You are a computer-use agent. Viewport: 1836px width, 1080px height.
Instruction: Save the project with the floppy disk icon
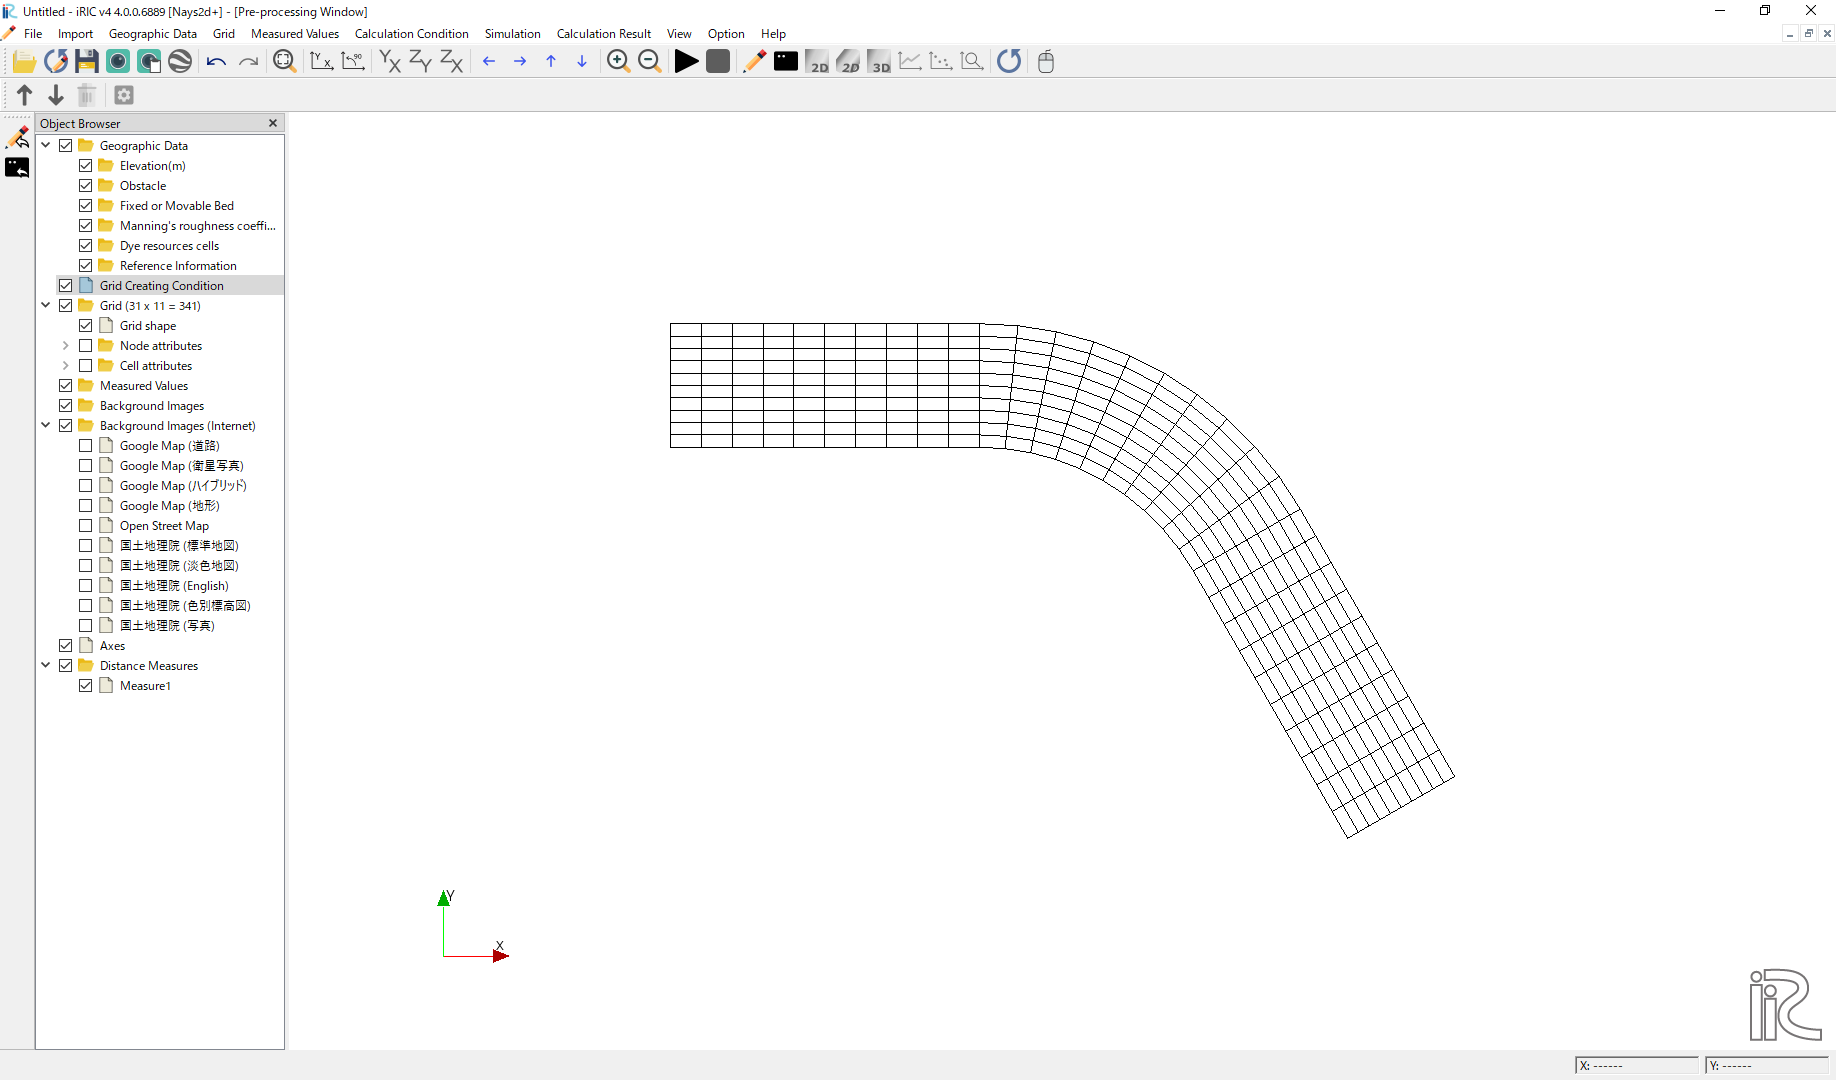[x=87, y=62]
